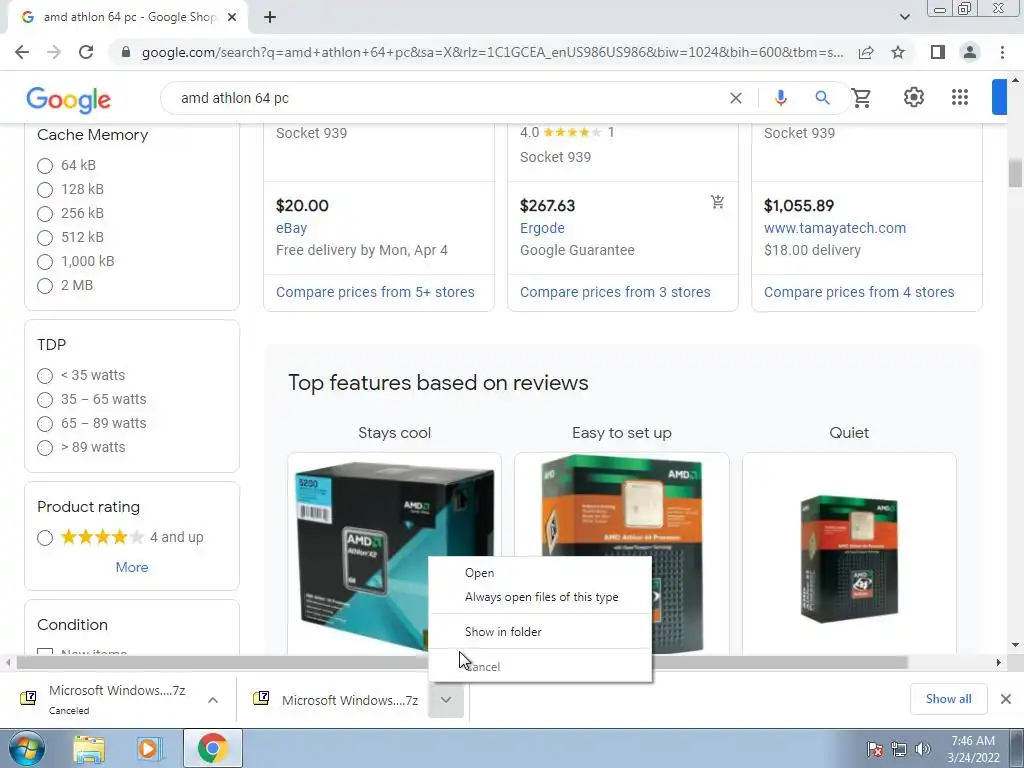Click the vertical scrollbar thumb
Screen dimensions: 1024x768
[1015, 172]
